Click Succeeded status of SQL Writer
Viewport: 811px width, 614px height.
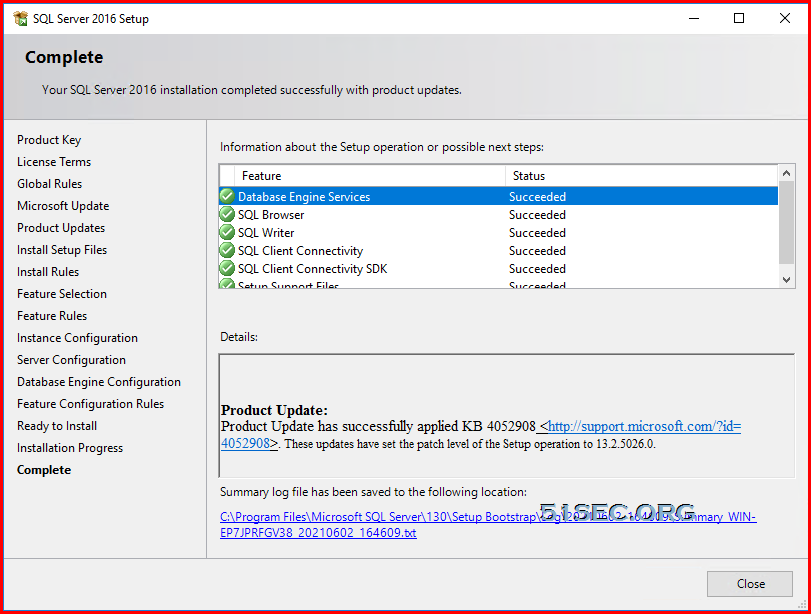pos(537,233)
